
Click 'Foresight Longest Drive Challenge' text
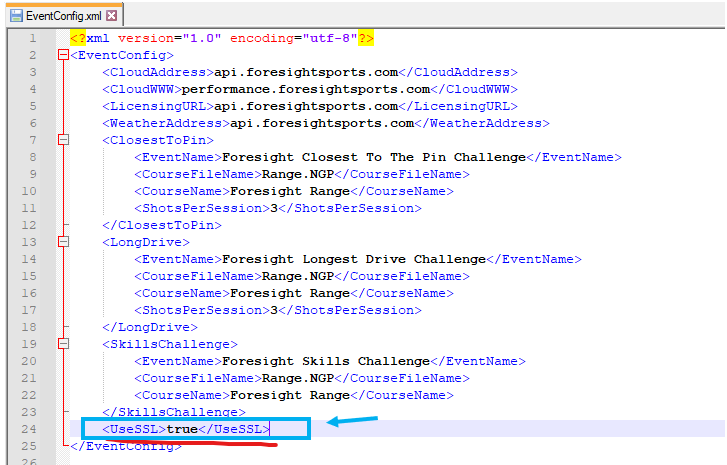(x=354, y=259)
